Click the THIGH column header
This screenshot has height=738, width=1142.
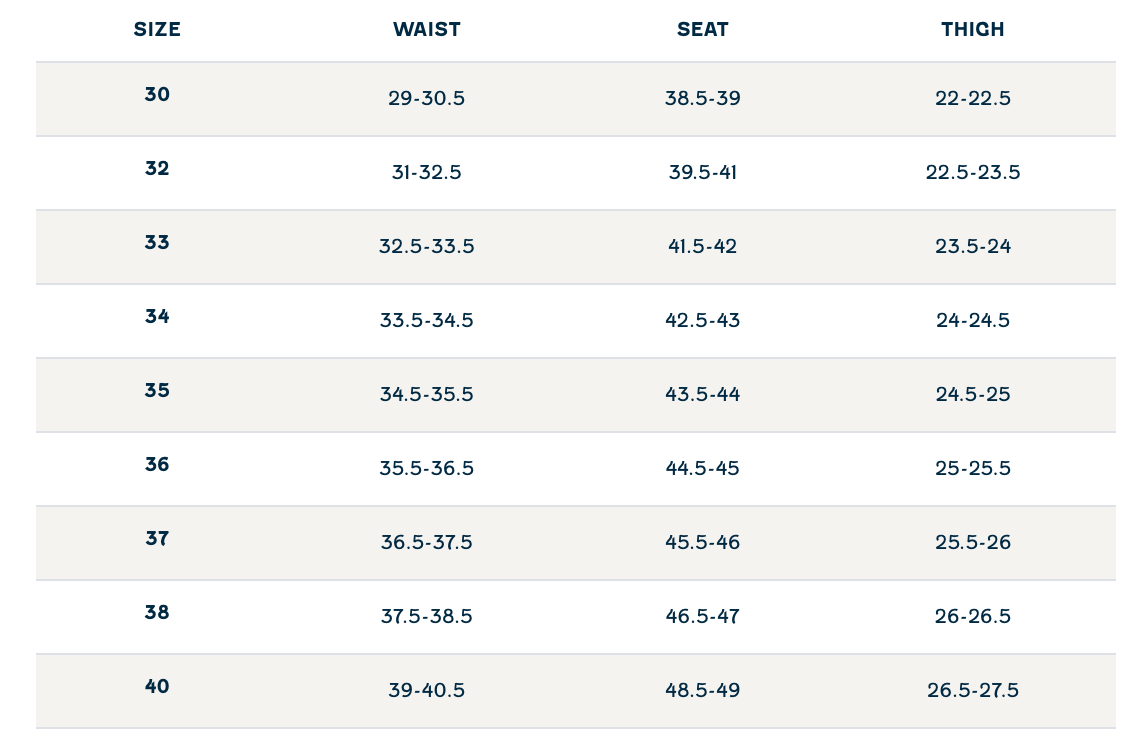tap(972, 29)
